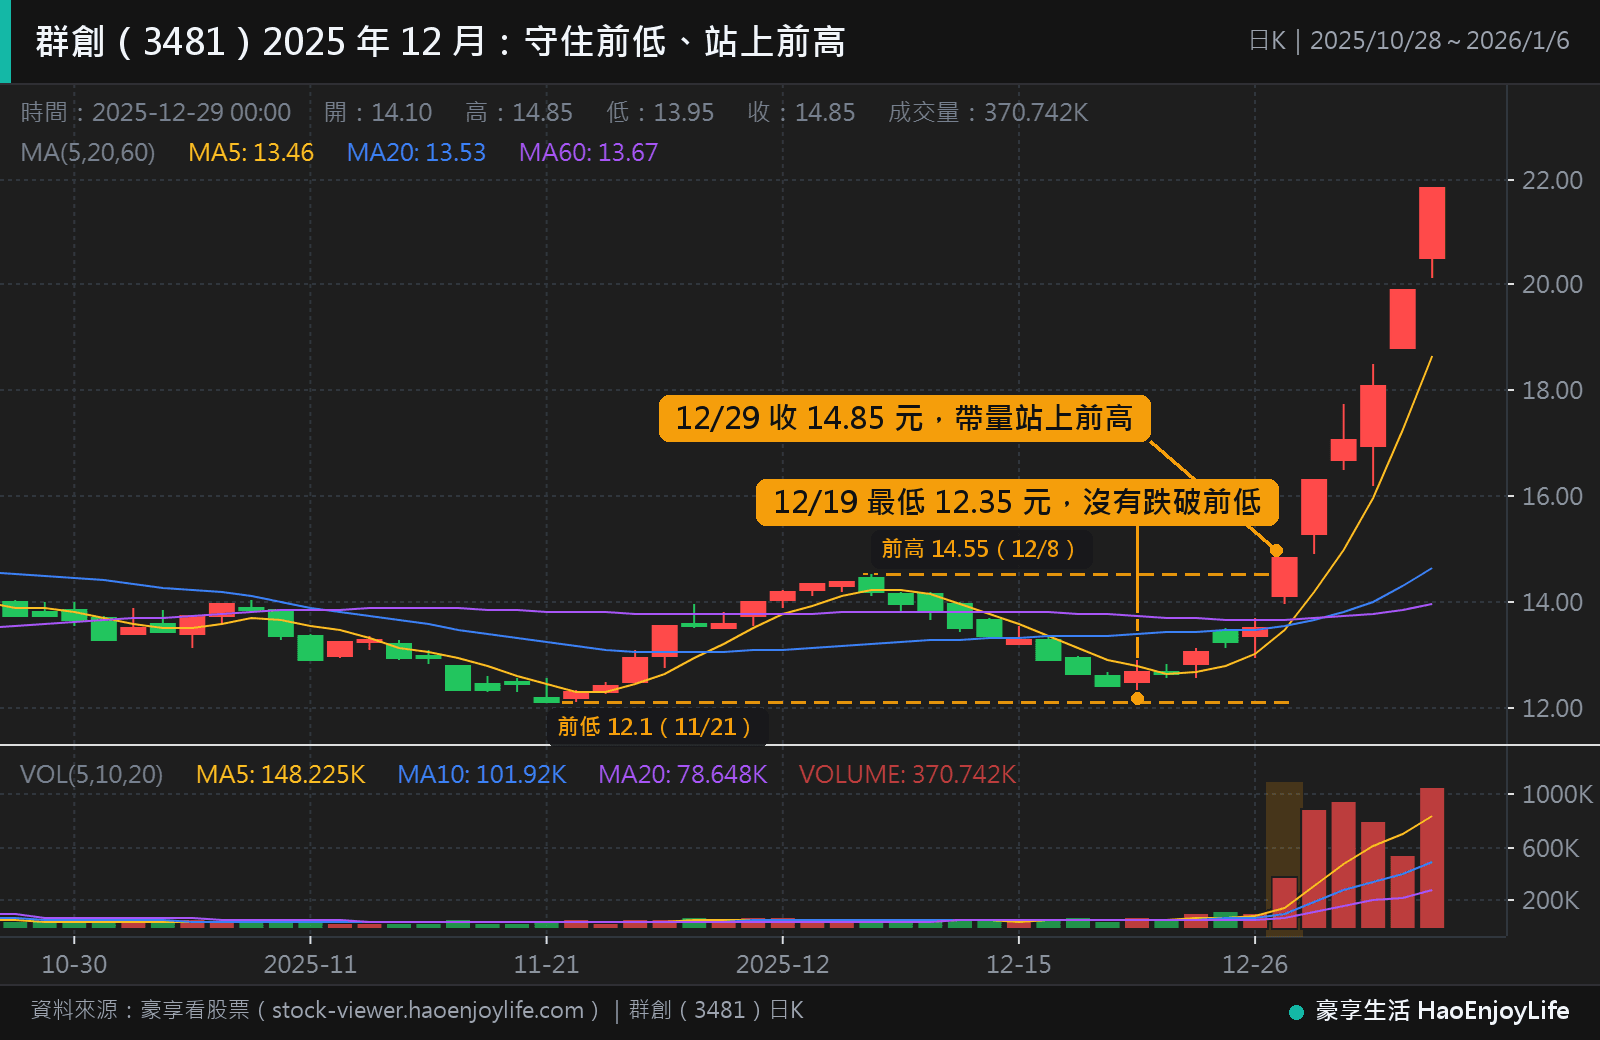
Task: Select the volume MA20: 78.648K legend
Action: click(x=682, y=774)
